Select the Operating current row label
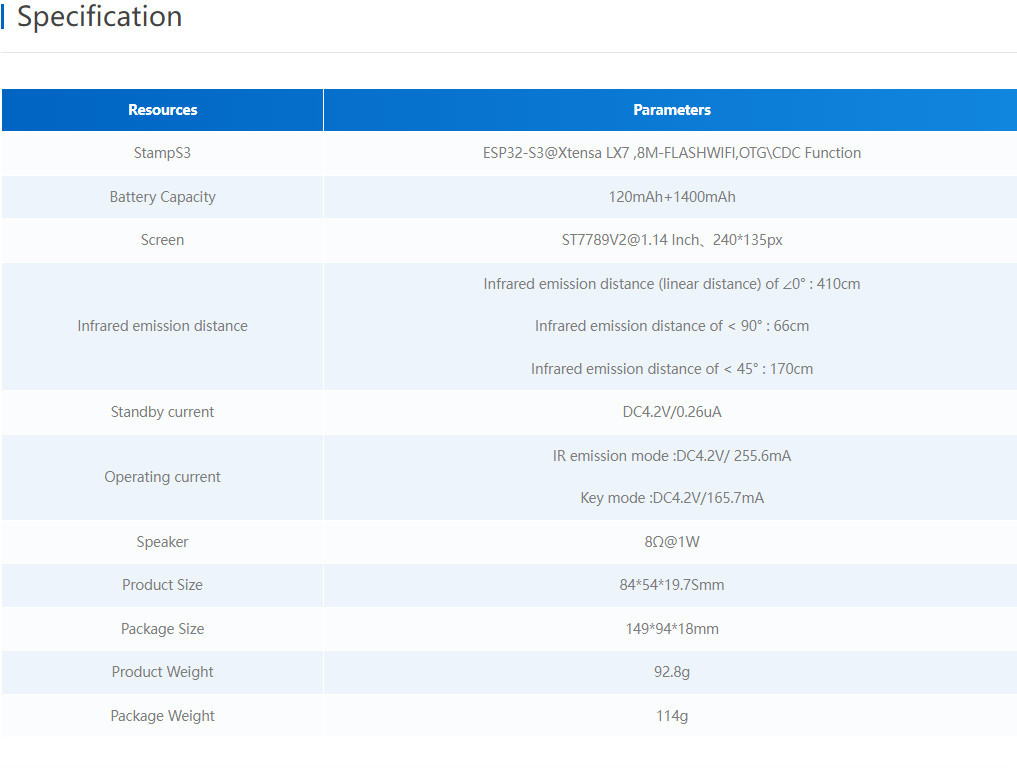This screenshot has height=770, width=1017. click(162, 477)
